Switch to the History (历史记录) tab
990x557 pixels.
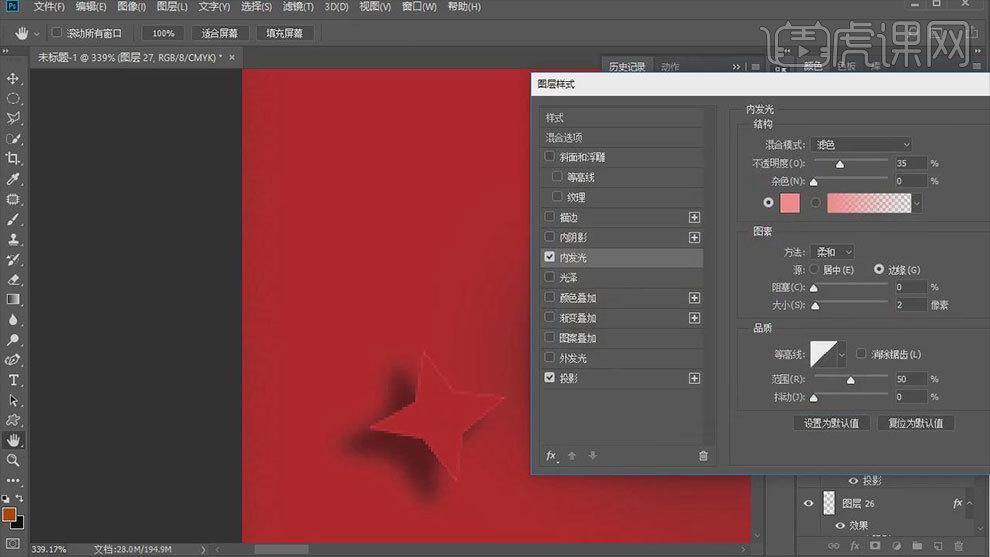(x=627, y=66)
